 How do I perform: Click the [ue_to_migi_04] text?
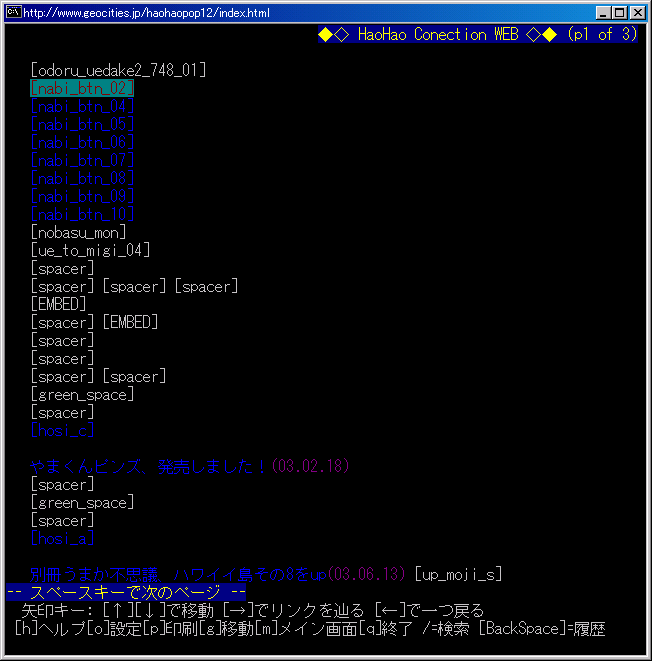point(90,250)
